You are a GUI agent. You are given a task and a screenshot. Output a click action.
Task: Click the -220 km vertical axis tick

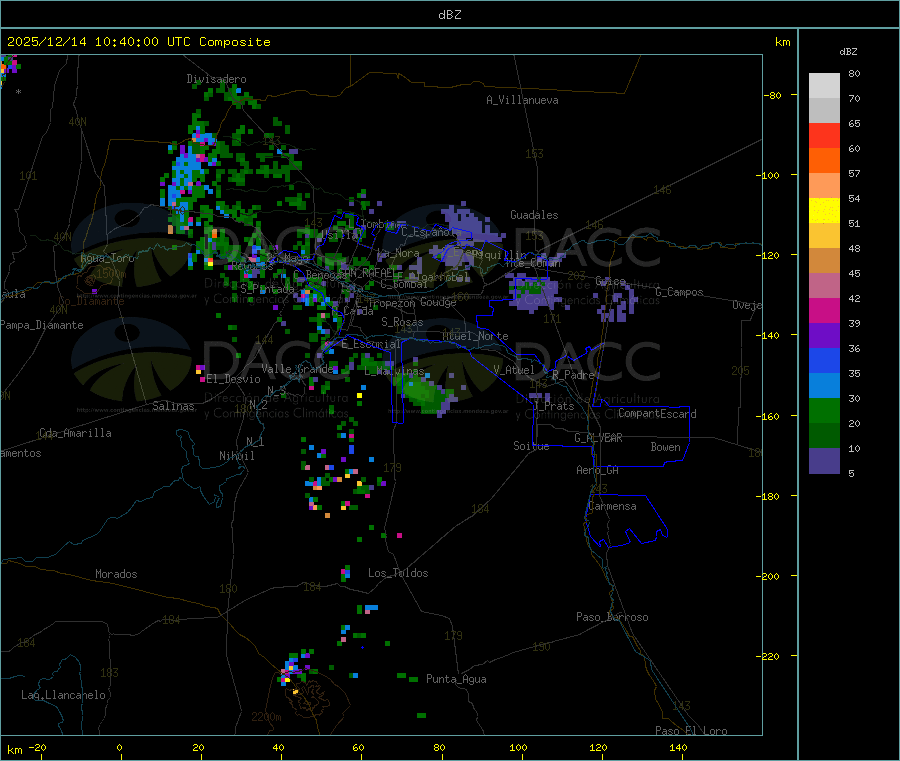[767, 657]
